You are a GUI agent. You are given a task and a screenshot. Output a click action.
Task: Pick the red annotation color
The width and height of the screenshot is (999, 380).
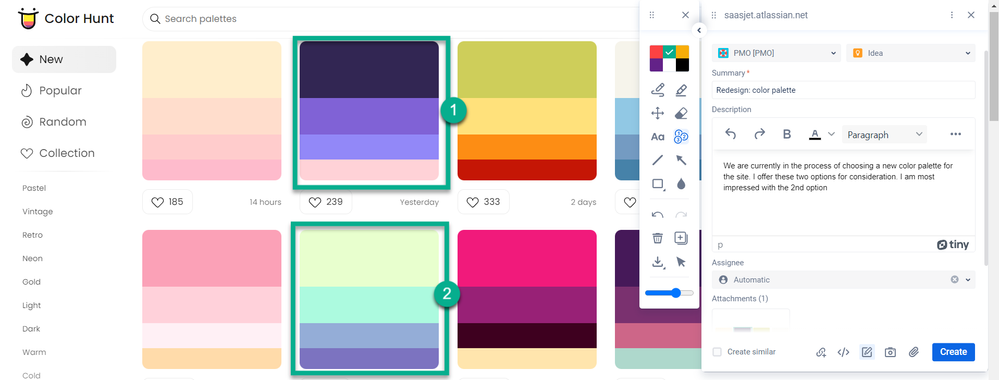[656, 52]
